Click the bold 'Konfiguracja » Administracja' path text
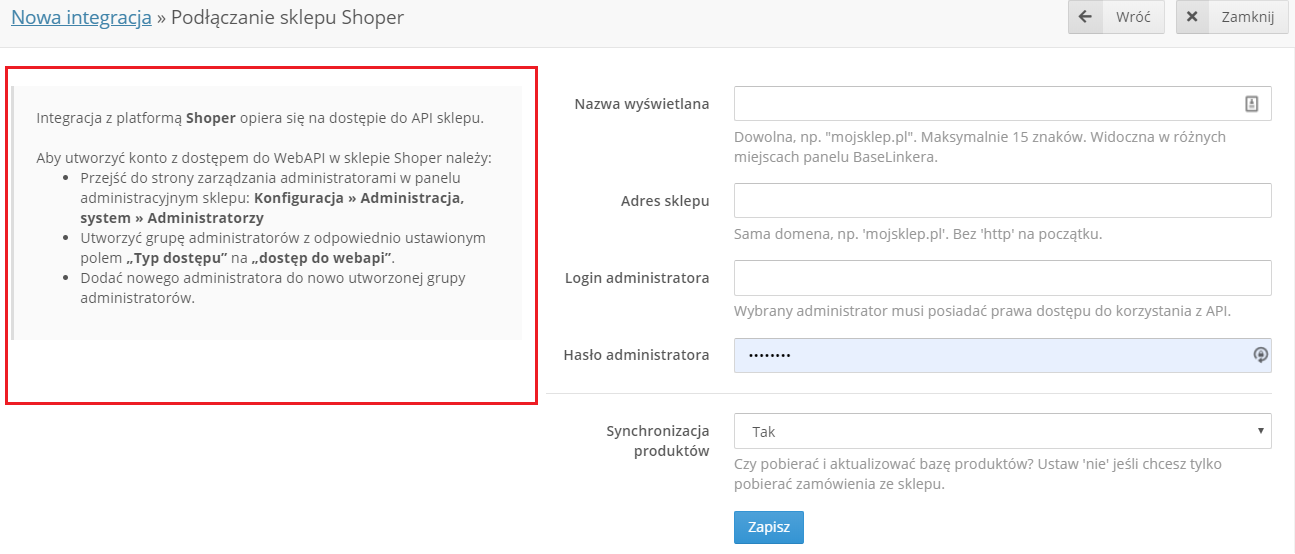 pyautogui.click(x=272, y=207)
